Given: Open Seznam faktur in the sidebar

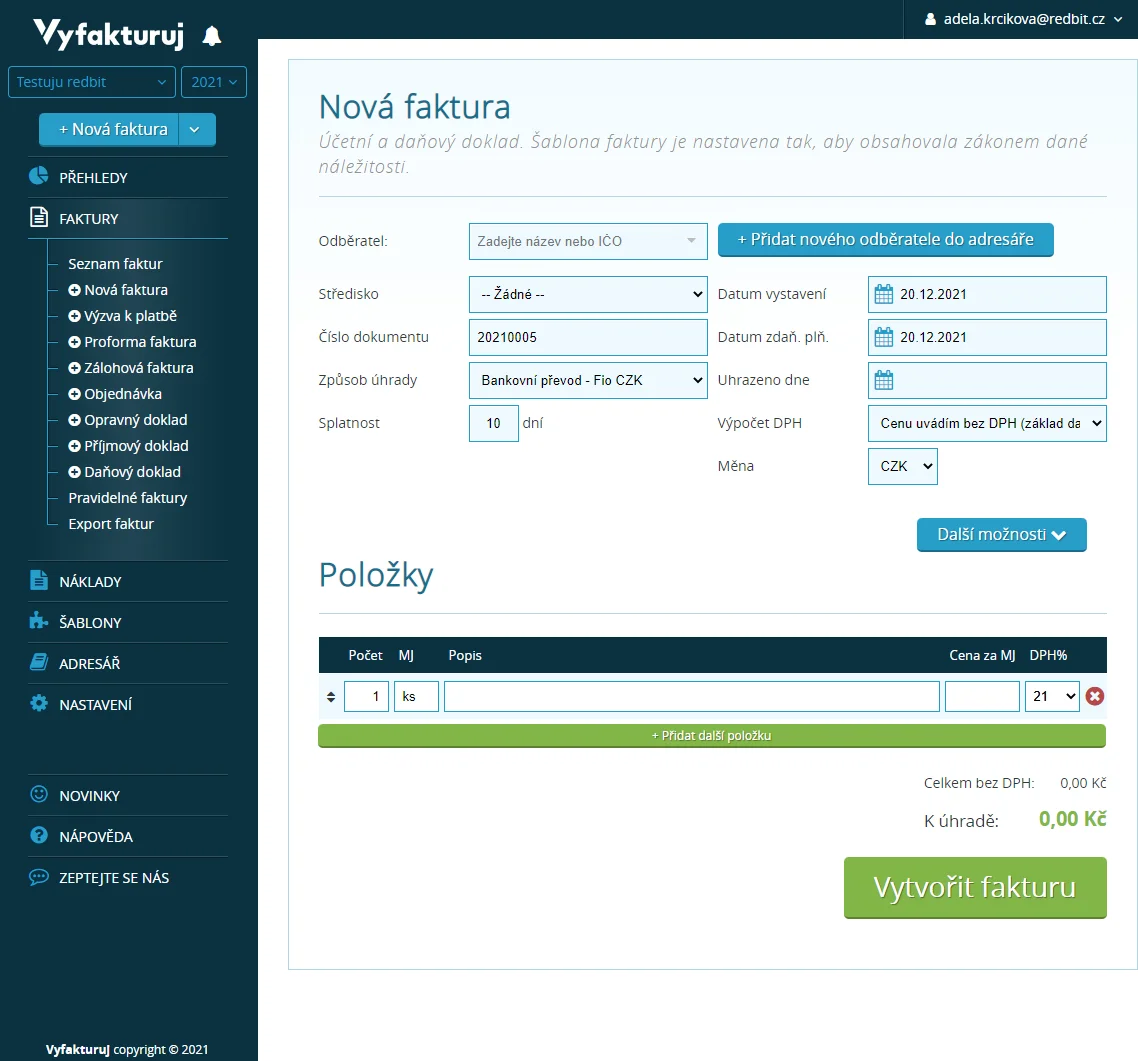Looking at the screenshot, I should [x=115, y=264].
